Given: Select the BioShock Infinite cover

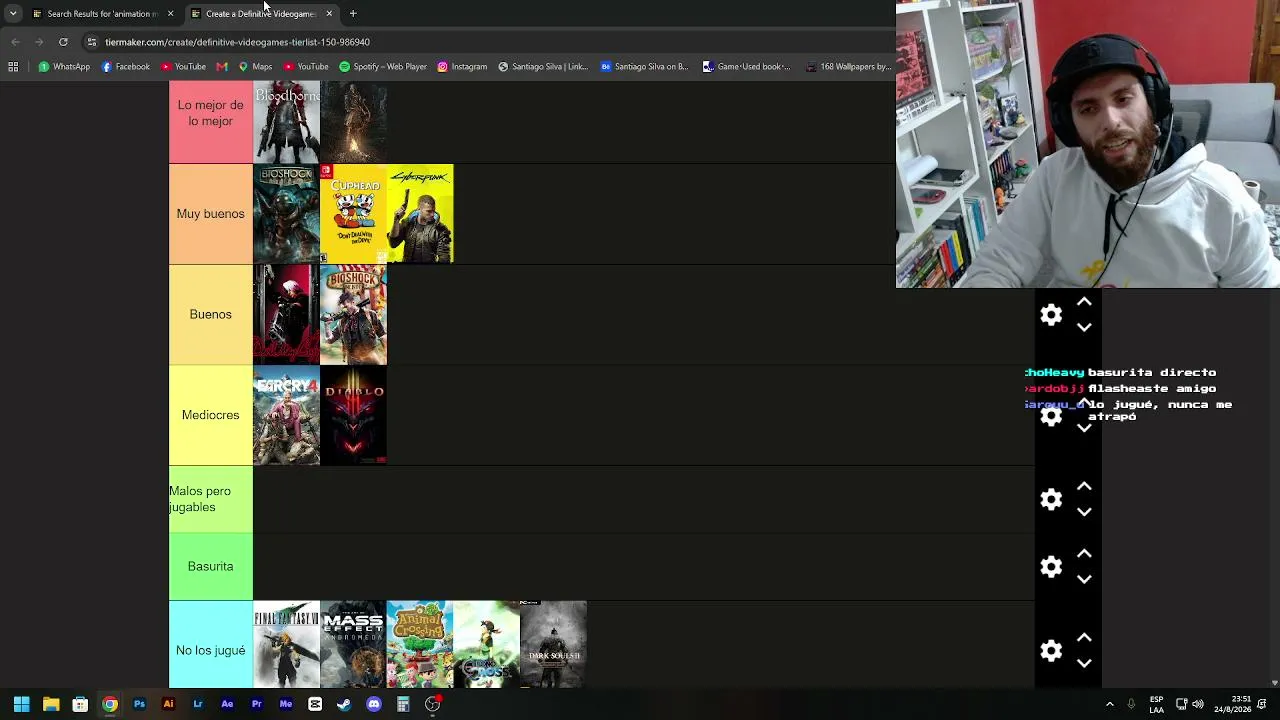Looking at the screenshot, I should click(353, 314).
